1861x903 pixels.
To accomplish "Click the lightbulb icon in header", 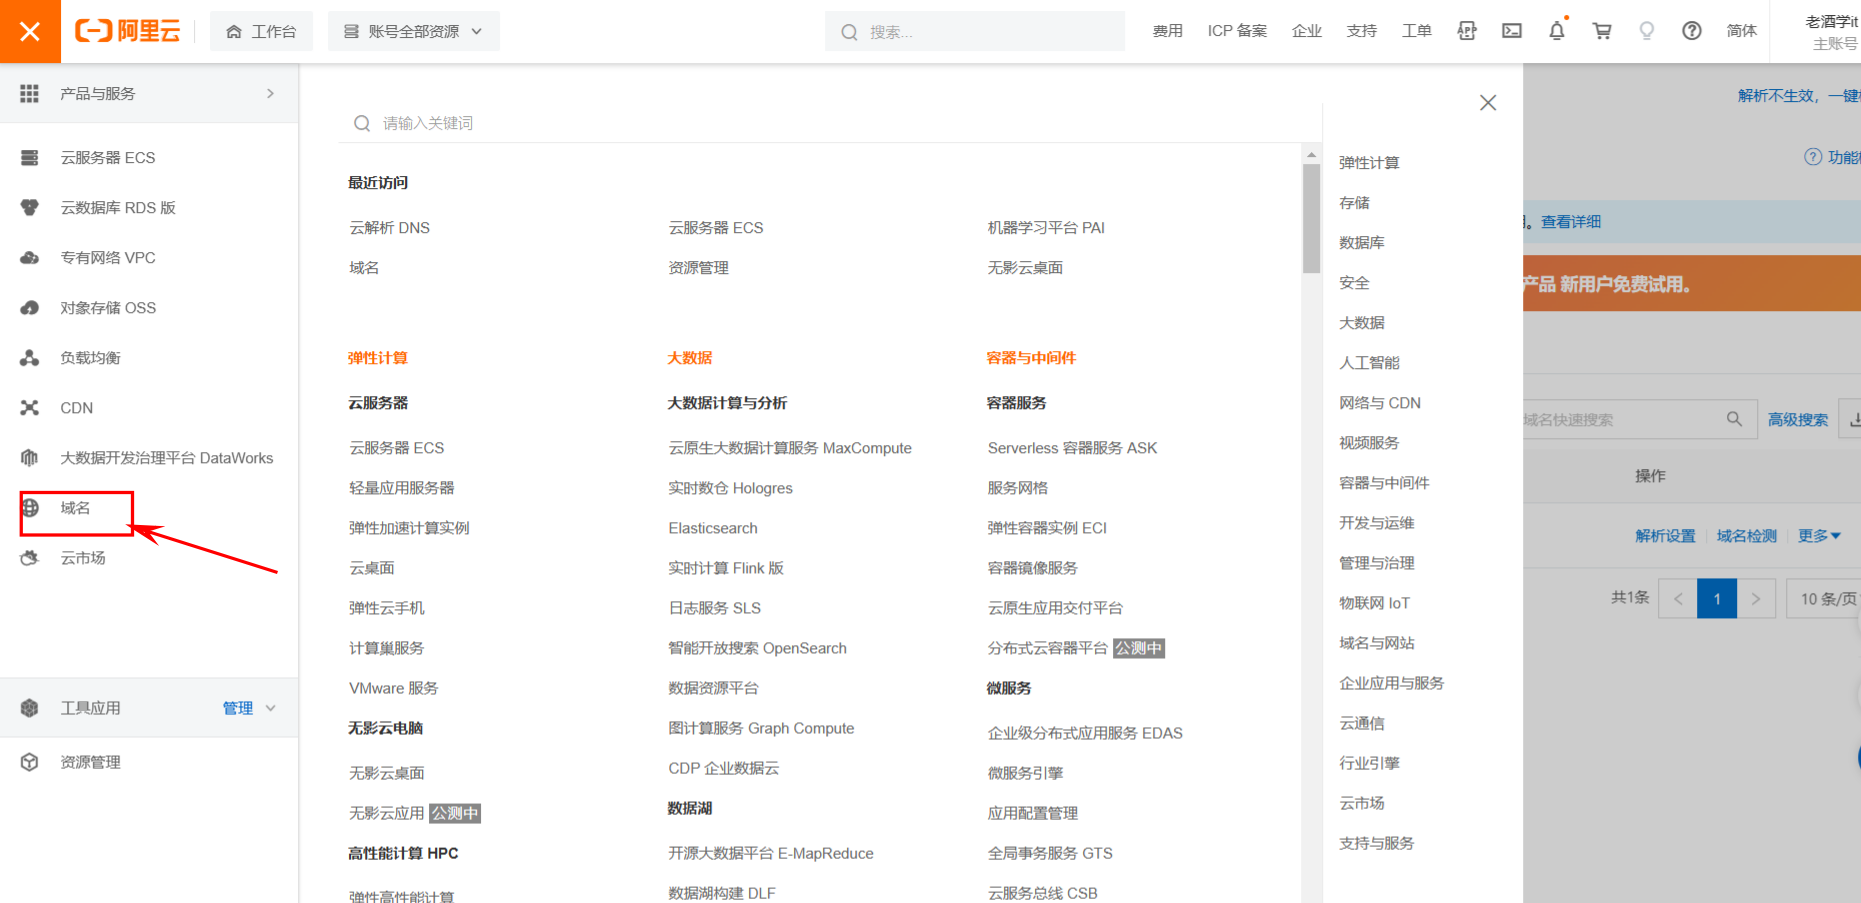I will click(x=1647, y=31).
